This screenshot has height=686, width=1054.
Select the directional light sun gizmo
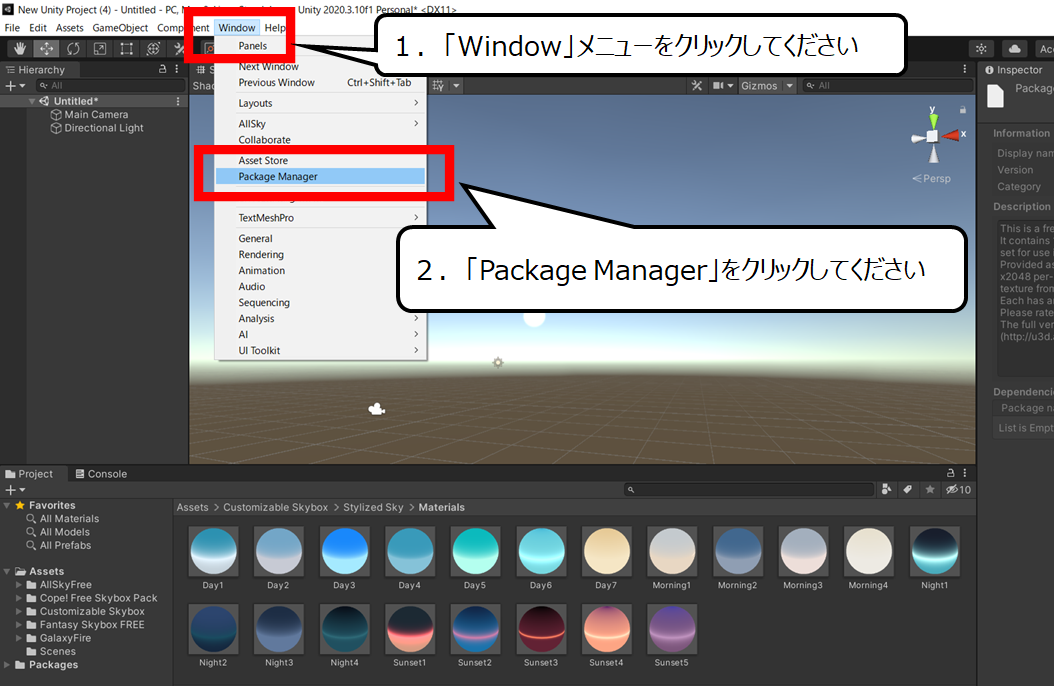(498, 363)
